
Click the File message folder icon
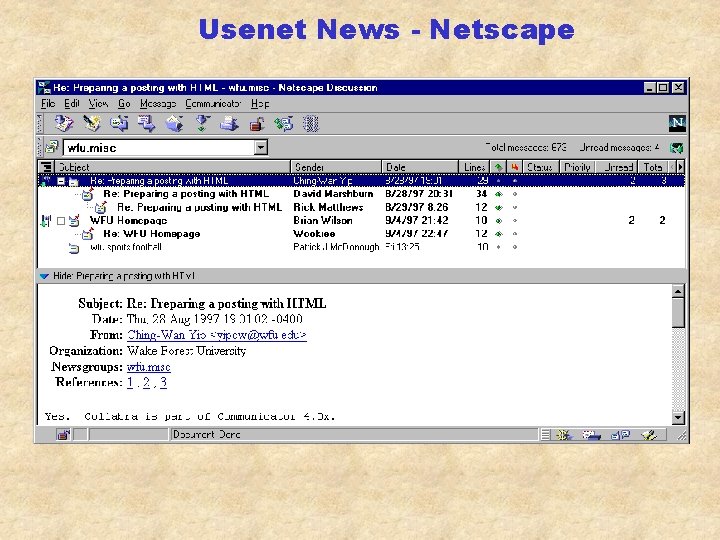tap(174, 124)
